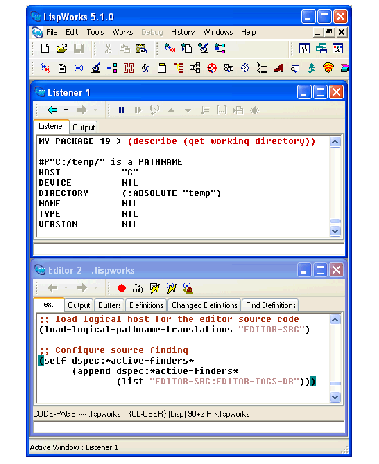Open the Search Files icon
379x464 pixels.
point(228,68)
